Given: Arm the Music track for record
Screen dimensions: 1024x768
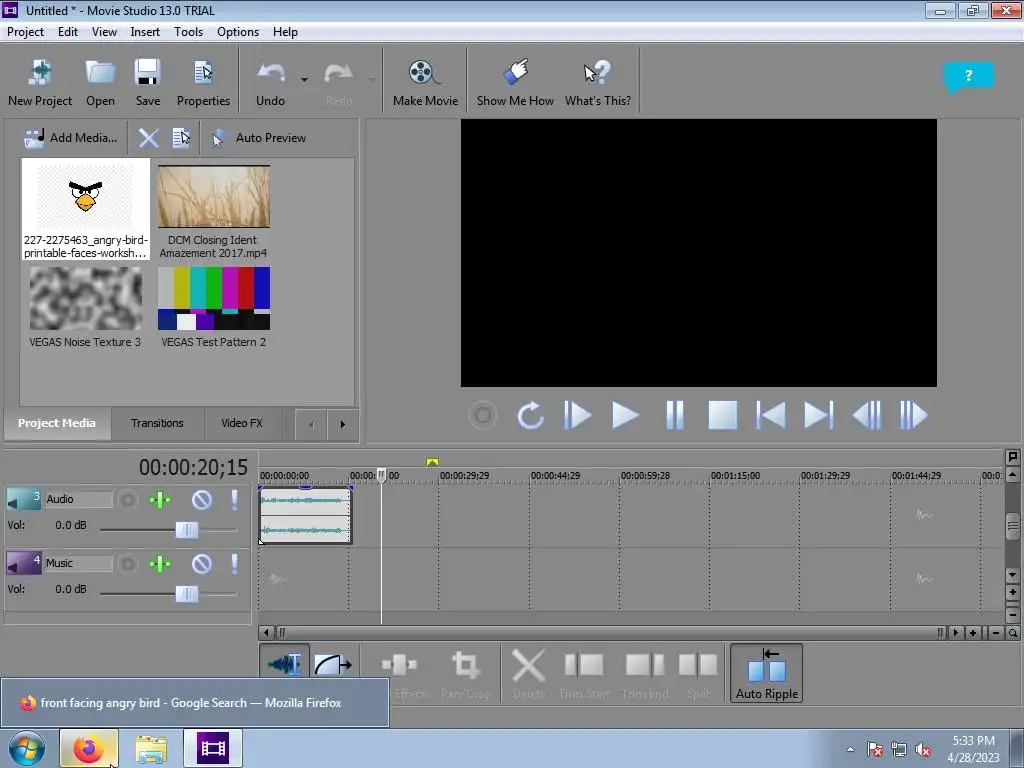Looking at the screenshot, I should [128, 564].
